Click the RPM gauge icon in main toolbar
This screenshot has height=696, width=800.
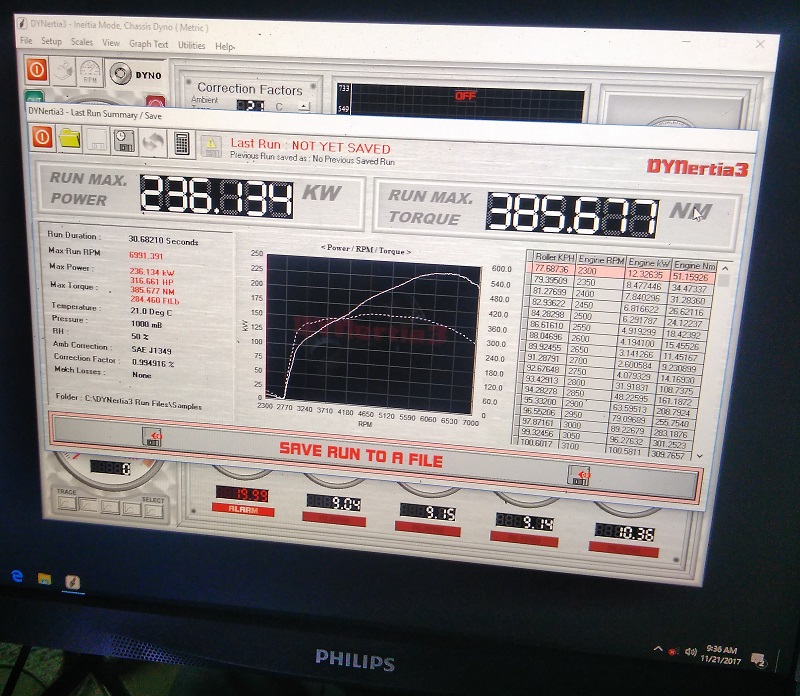[90, 72]
